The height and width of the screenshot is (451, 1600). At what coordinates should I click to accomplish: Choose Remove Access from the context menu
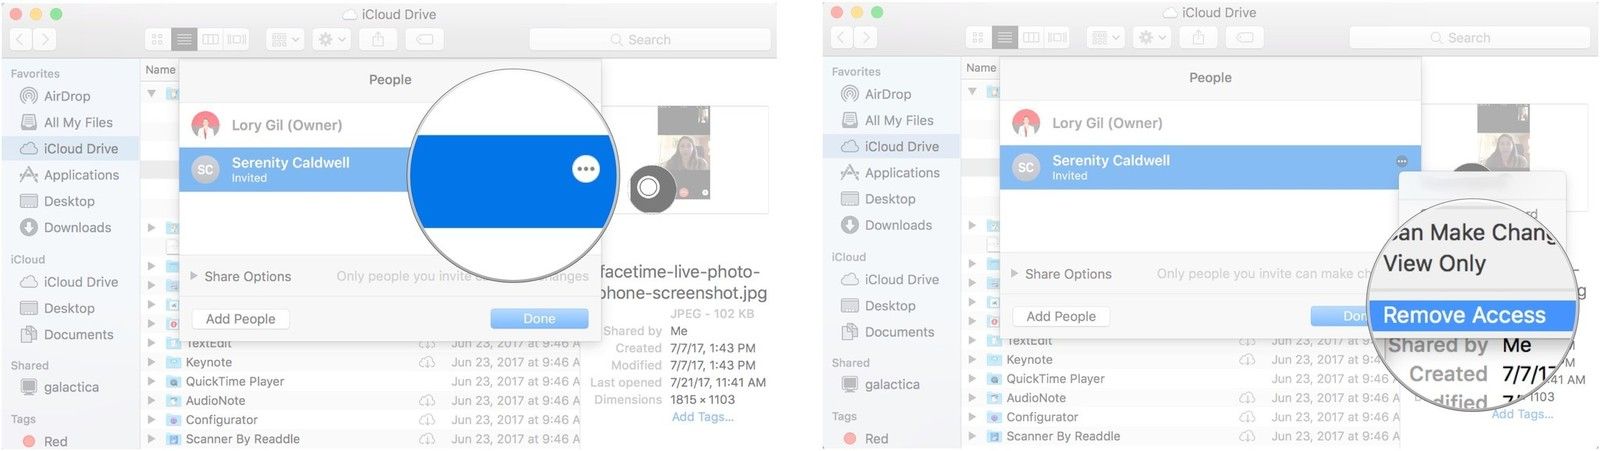coord(1464,315)
